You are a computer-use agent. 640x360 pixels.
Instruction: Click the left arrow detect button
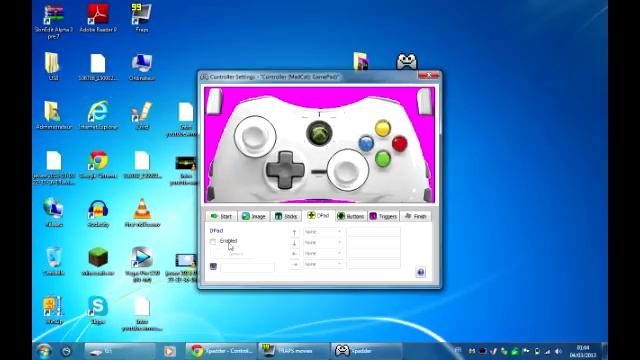[294, 254]
